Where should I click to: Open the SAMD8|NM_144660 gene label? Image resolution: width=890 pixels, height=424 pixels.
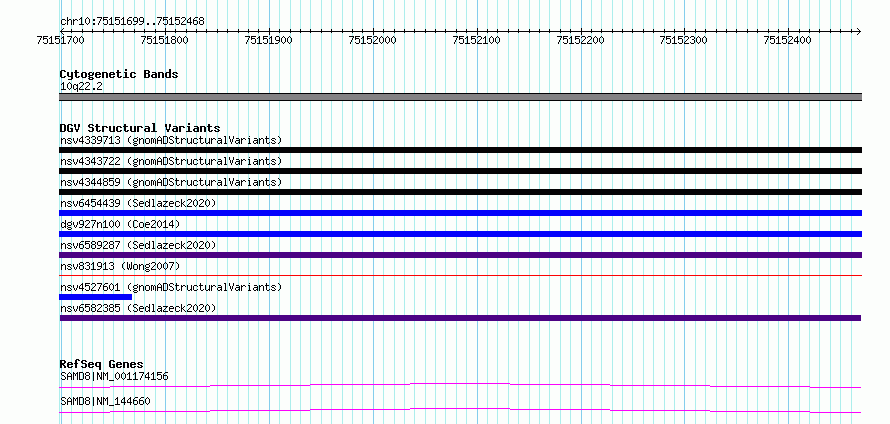point(105,401)
